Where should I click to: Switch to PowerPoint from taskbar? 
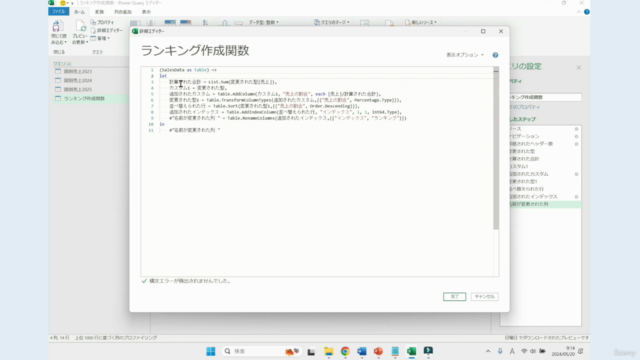click(x=378, y=351)
